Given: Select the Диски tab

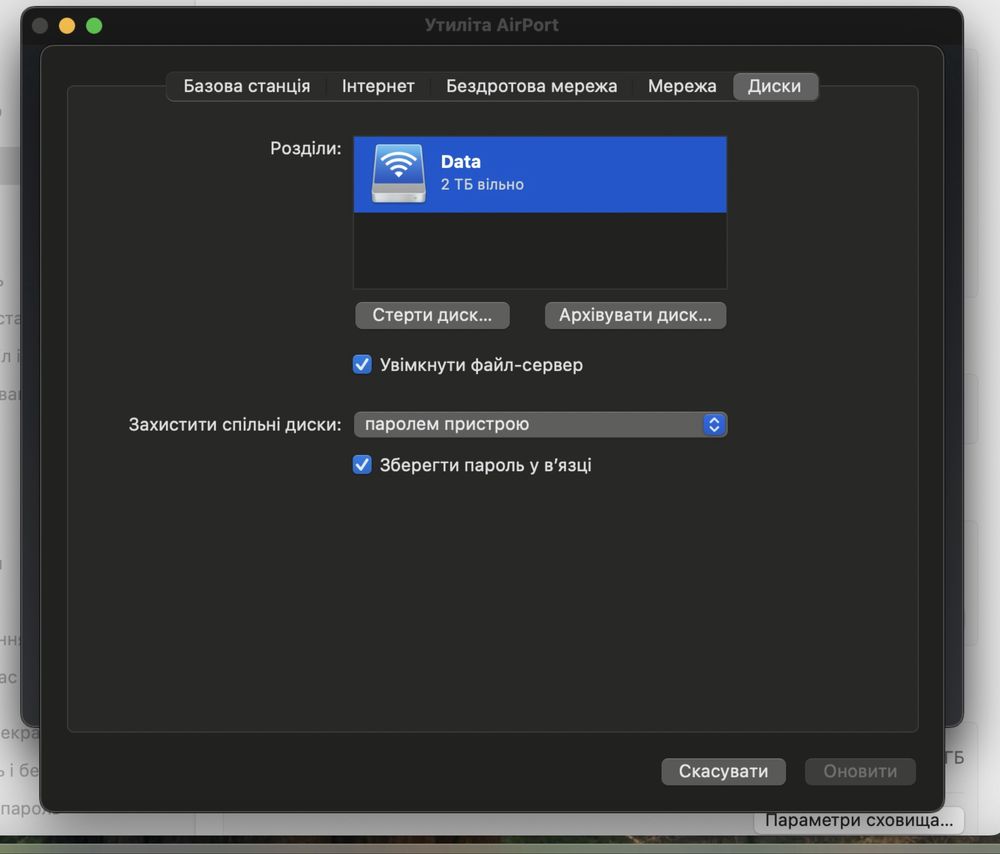Looking at the screenshot, I should [774, 86].
